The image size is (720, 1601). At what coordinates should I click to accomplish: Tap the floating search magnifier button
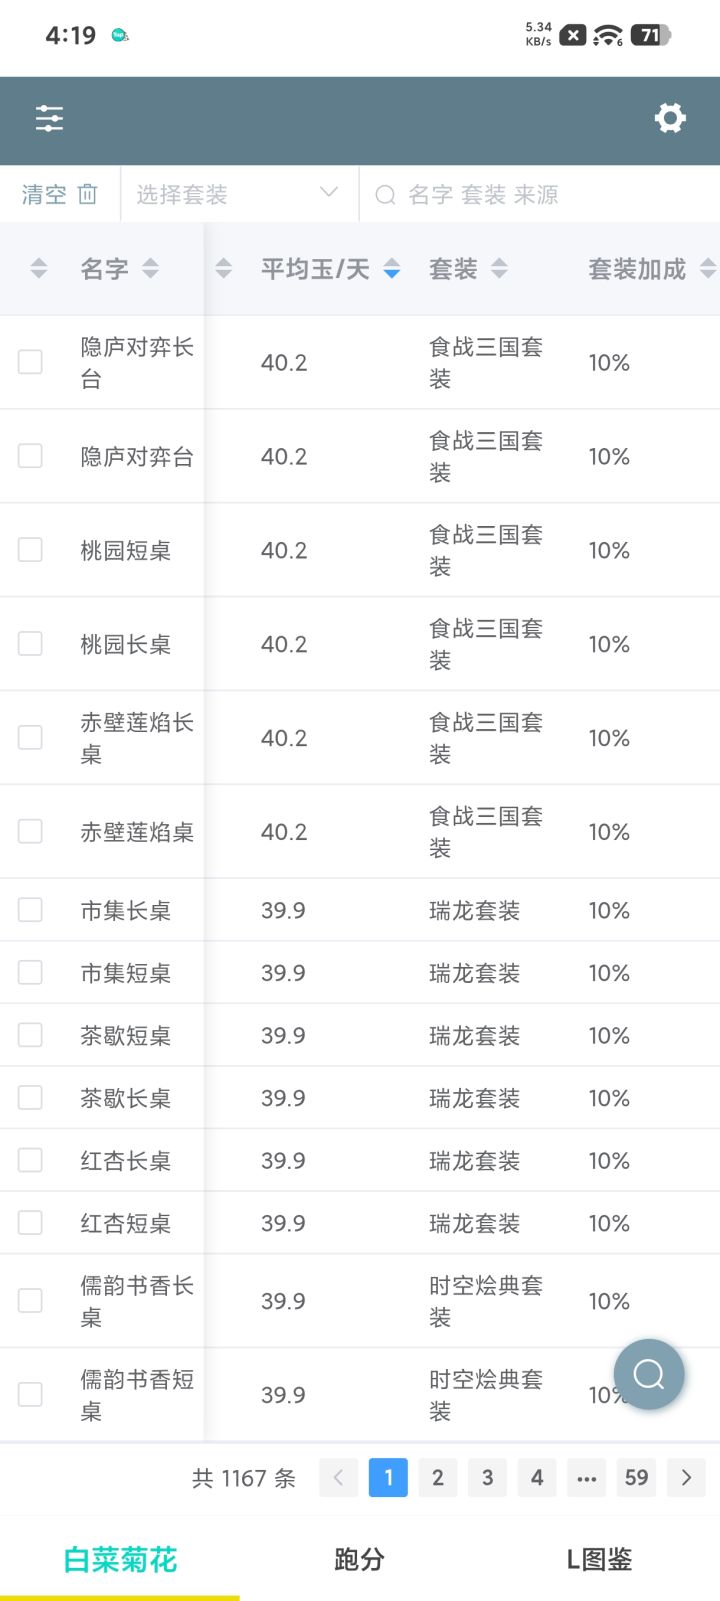pyautogui.click(x=649, y=1374)
